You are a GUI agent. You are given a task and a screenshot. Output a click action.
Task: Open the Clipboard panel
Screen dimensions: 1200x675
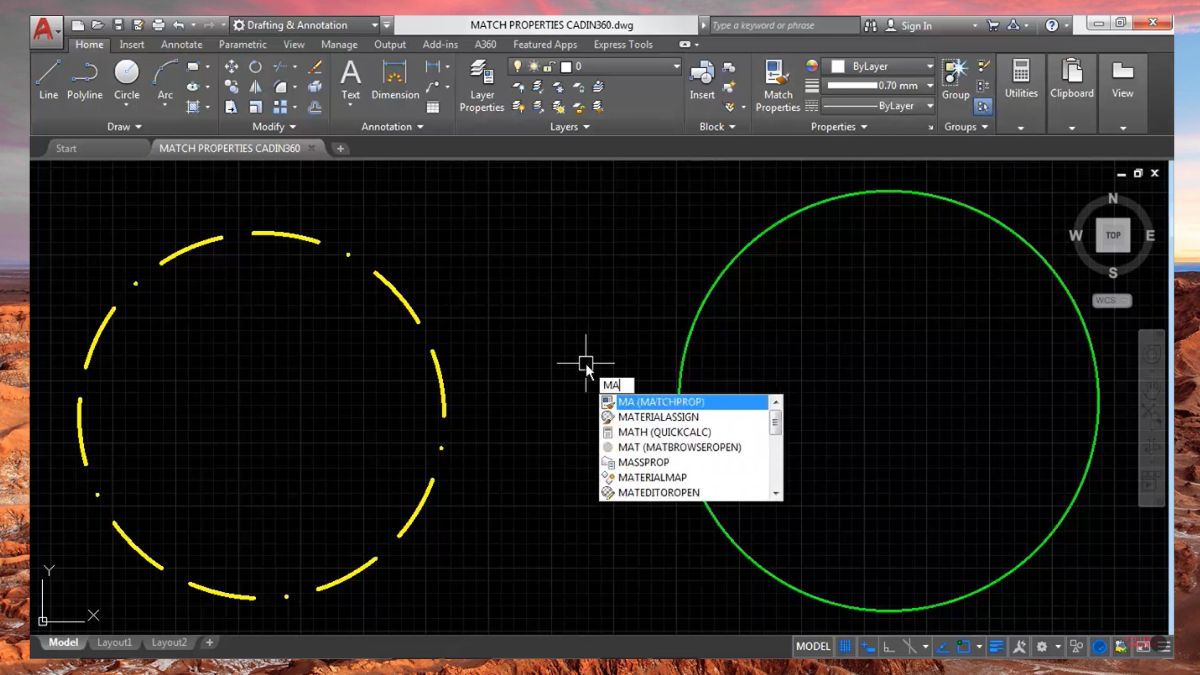tap(1072, 92)
